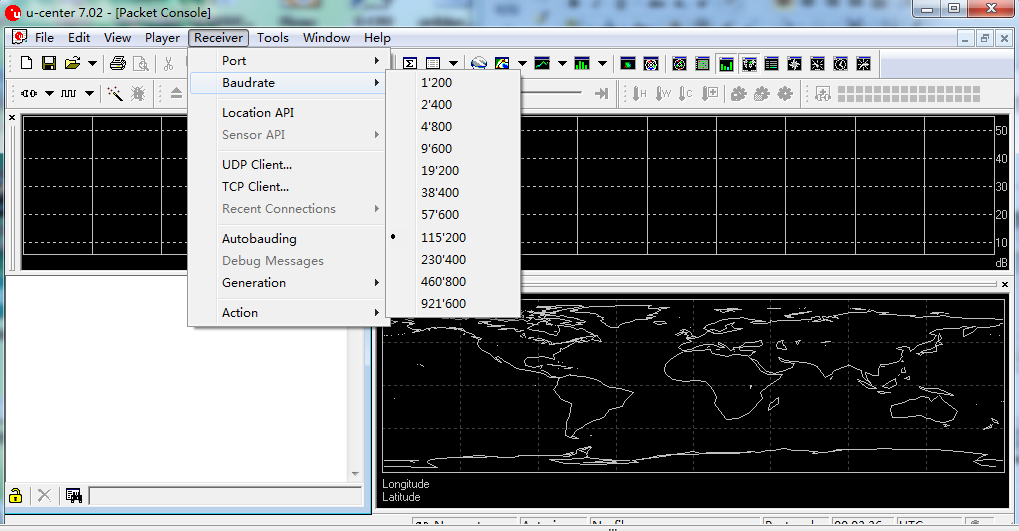
Task: Launch the Google Earth globe icon
Action: [x=479, y=63]
